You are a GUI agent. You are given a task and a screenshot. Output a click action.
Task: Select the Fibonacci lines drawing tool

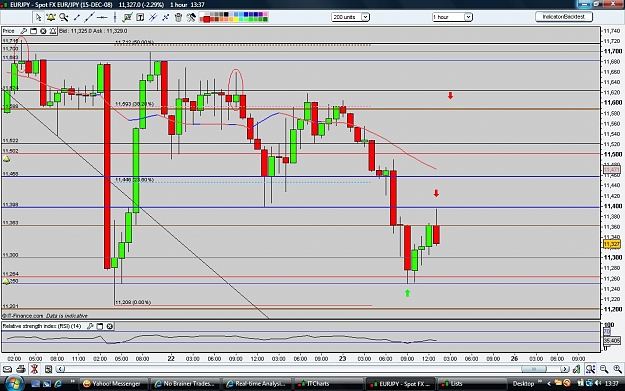point(153,17)
